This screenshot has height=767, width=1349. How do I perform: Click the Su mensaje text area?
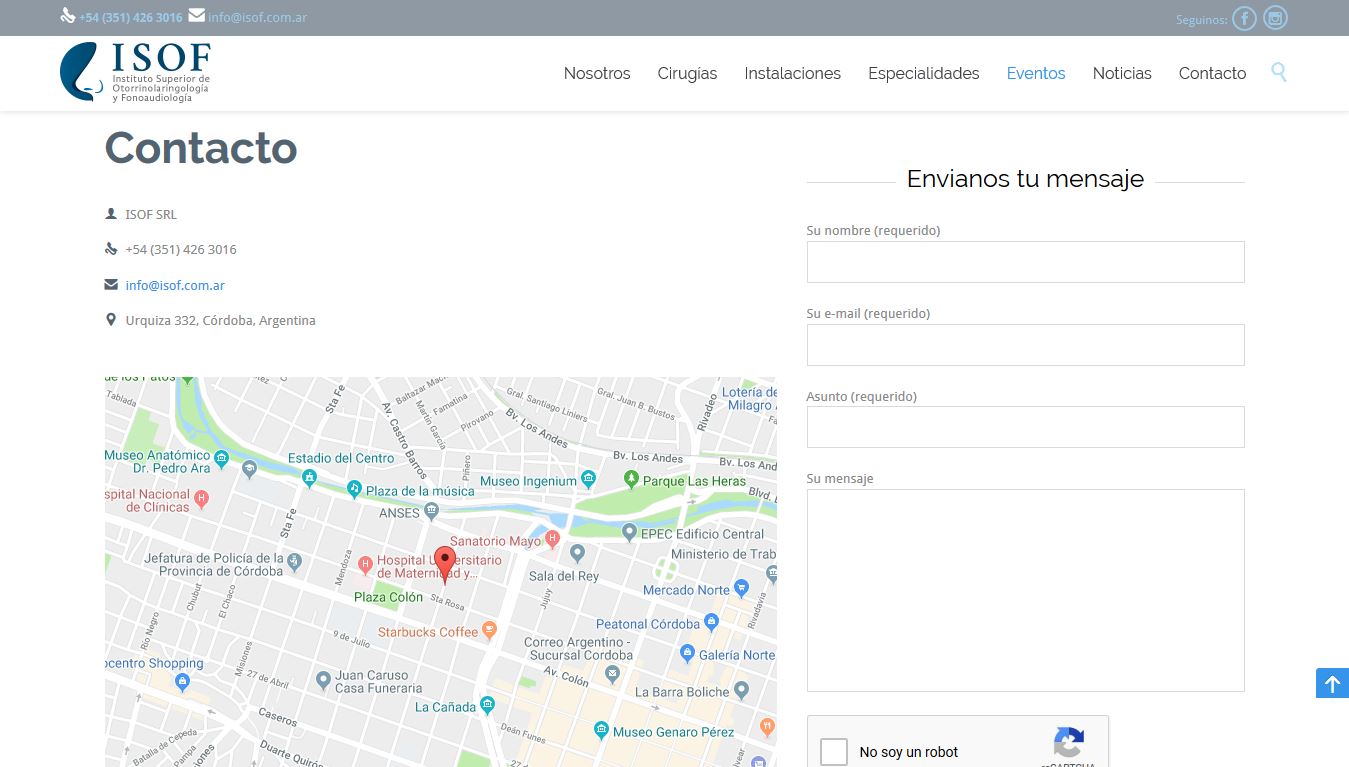tap(1025, 590)
